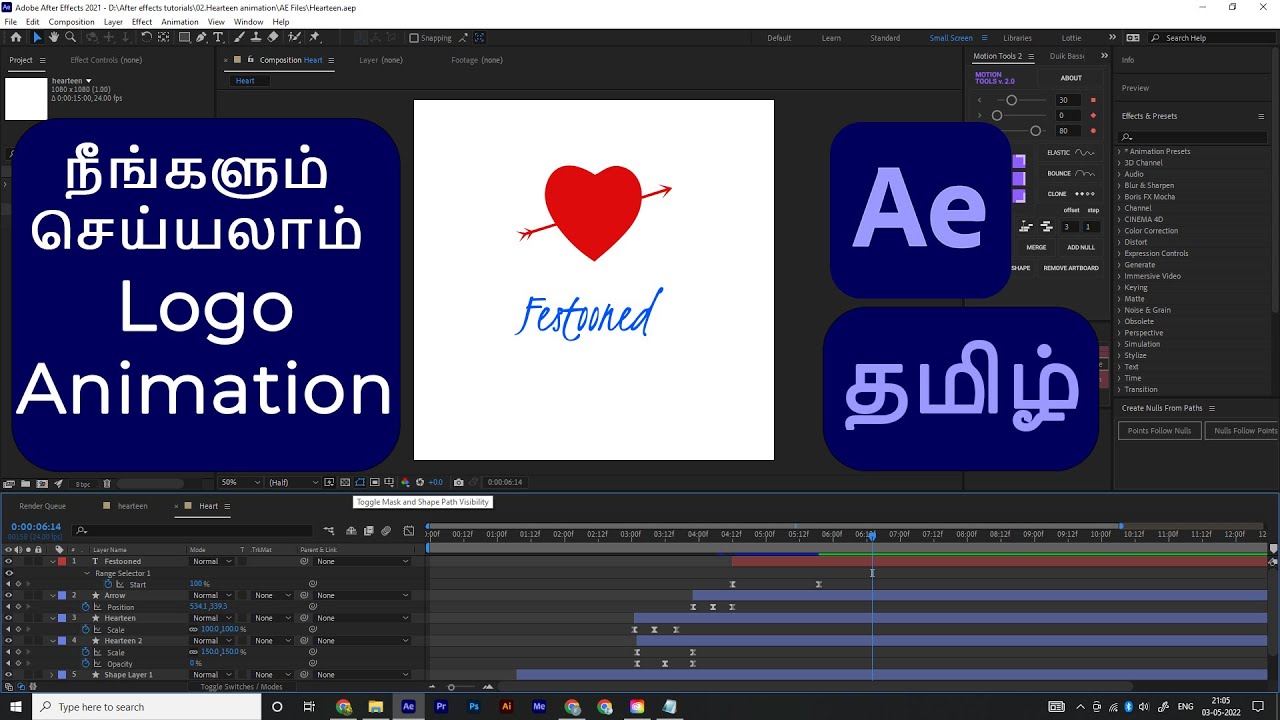Toggle stopwatch for Opacity property
The height and width of the screenshot is (720, 1280).
tap(86, 664)
